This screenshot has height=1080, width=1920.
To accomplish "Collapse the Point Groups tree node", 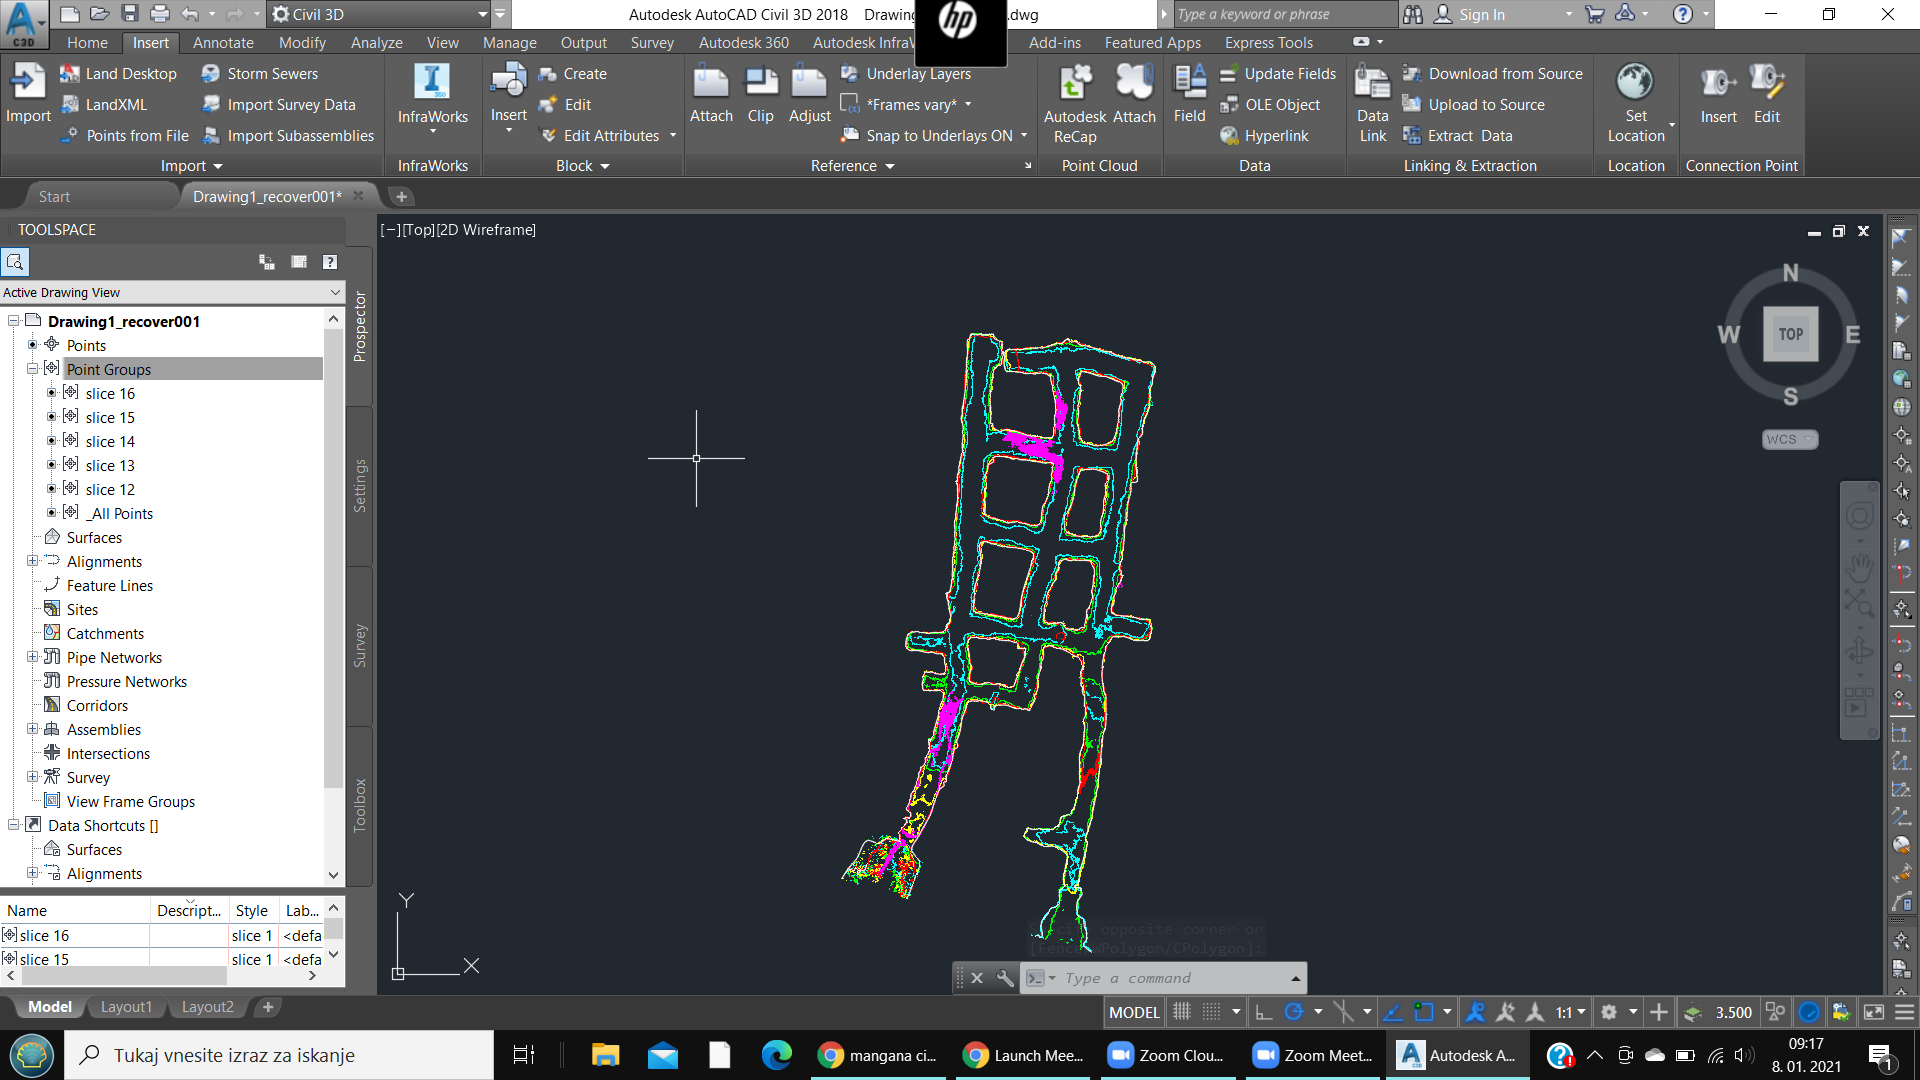I will (x=32, y=369).
